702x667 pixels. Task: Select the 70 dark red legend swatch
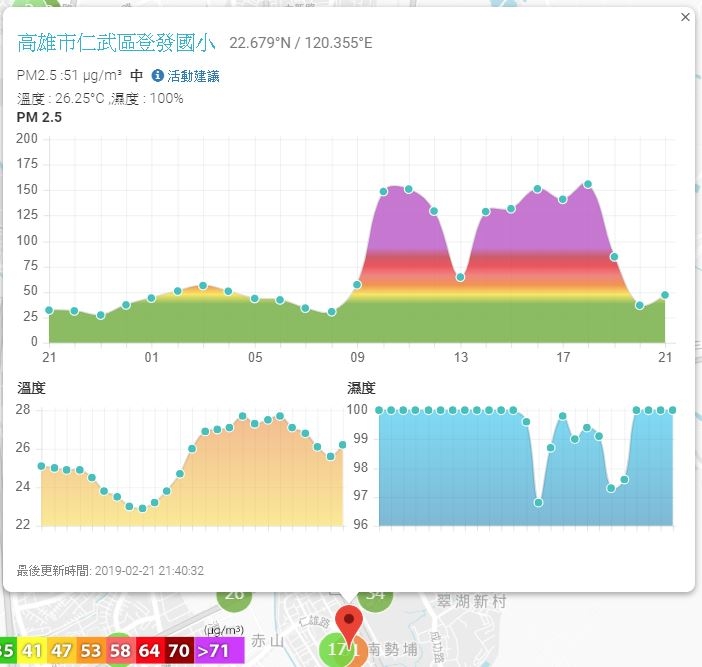pyautogui.click(x=180, y=650)
